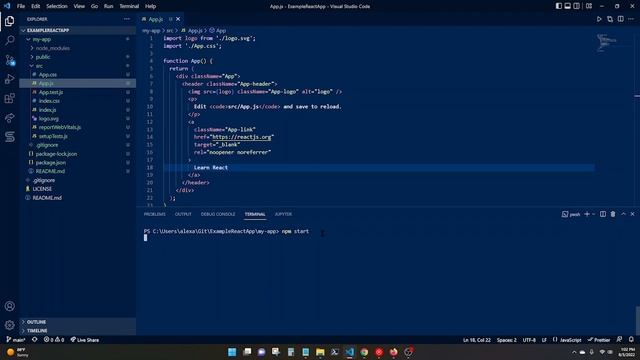Open launch profile dropdown next to plus
Screen dimensions: 640x360
[x=593, y=214]
